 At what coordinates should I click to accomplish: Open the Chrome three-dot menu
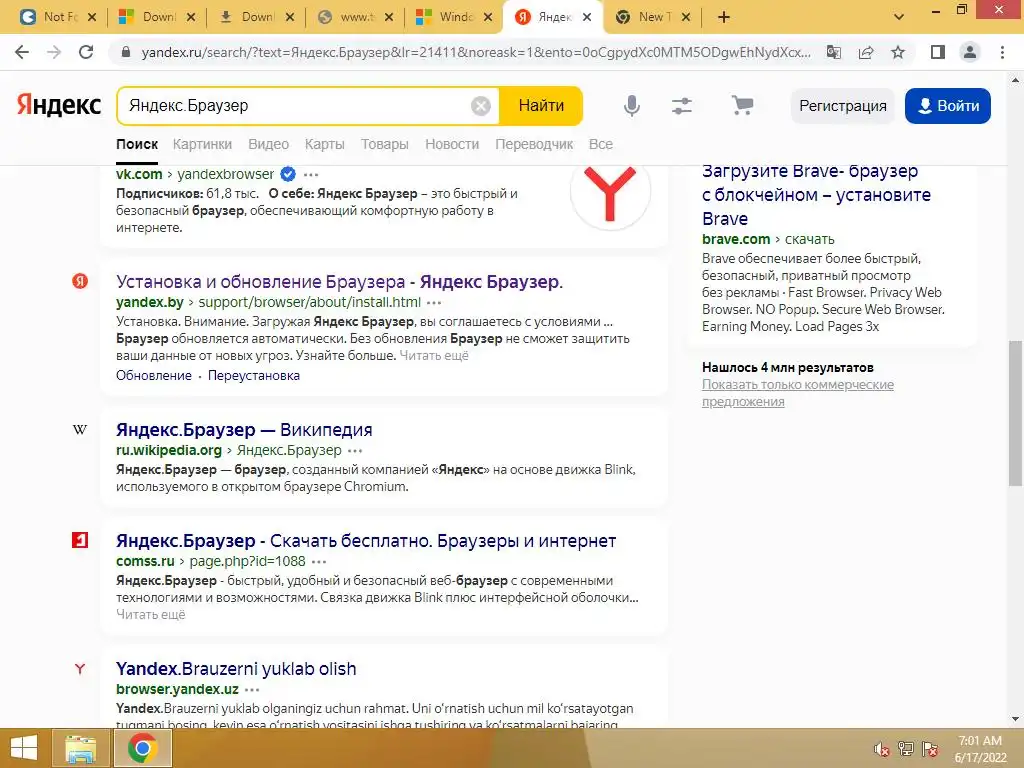pyautogui.click(x=1002, y=52)
